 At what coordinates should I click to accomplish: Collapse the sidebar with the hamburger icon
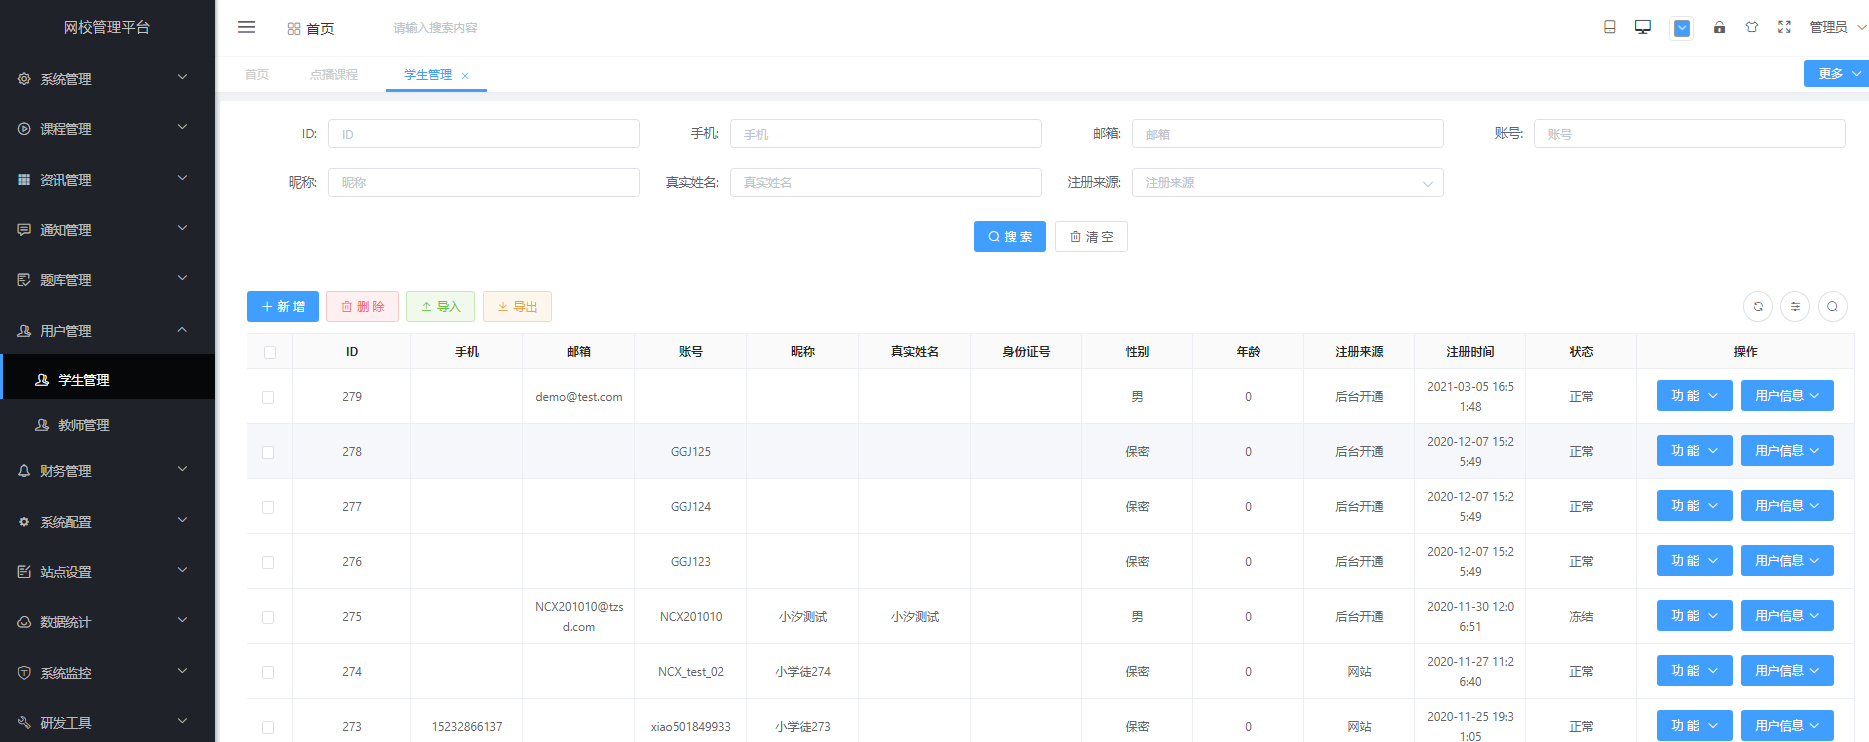point(246,27)
